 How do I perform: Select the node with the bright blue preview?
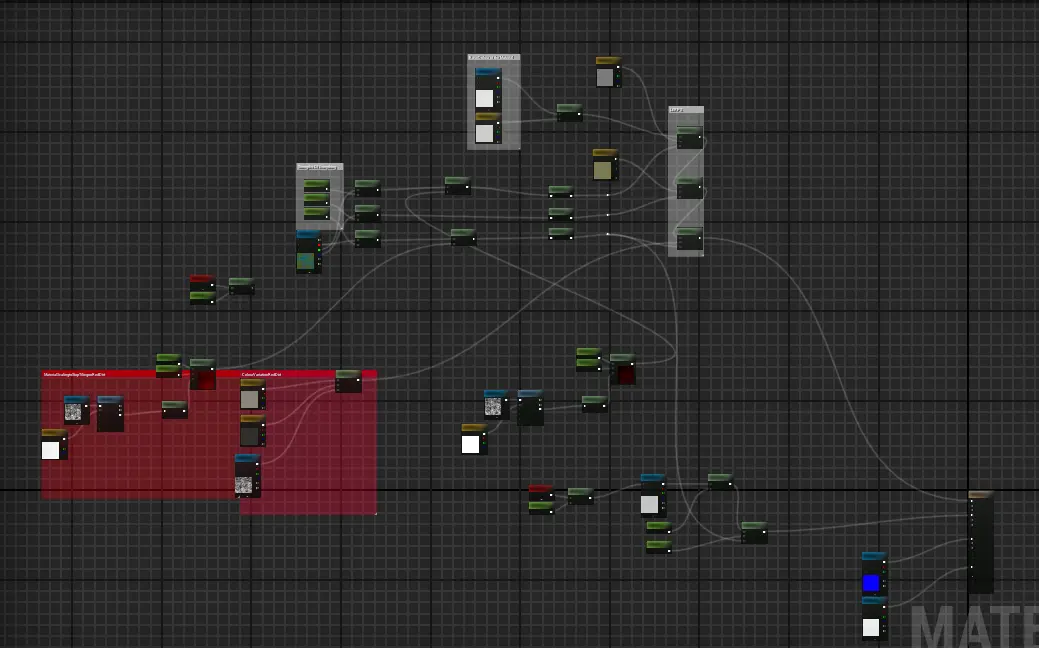click(x=873, y=573)
